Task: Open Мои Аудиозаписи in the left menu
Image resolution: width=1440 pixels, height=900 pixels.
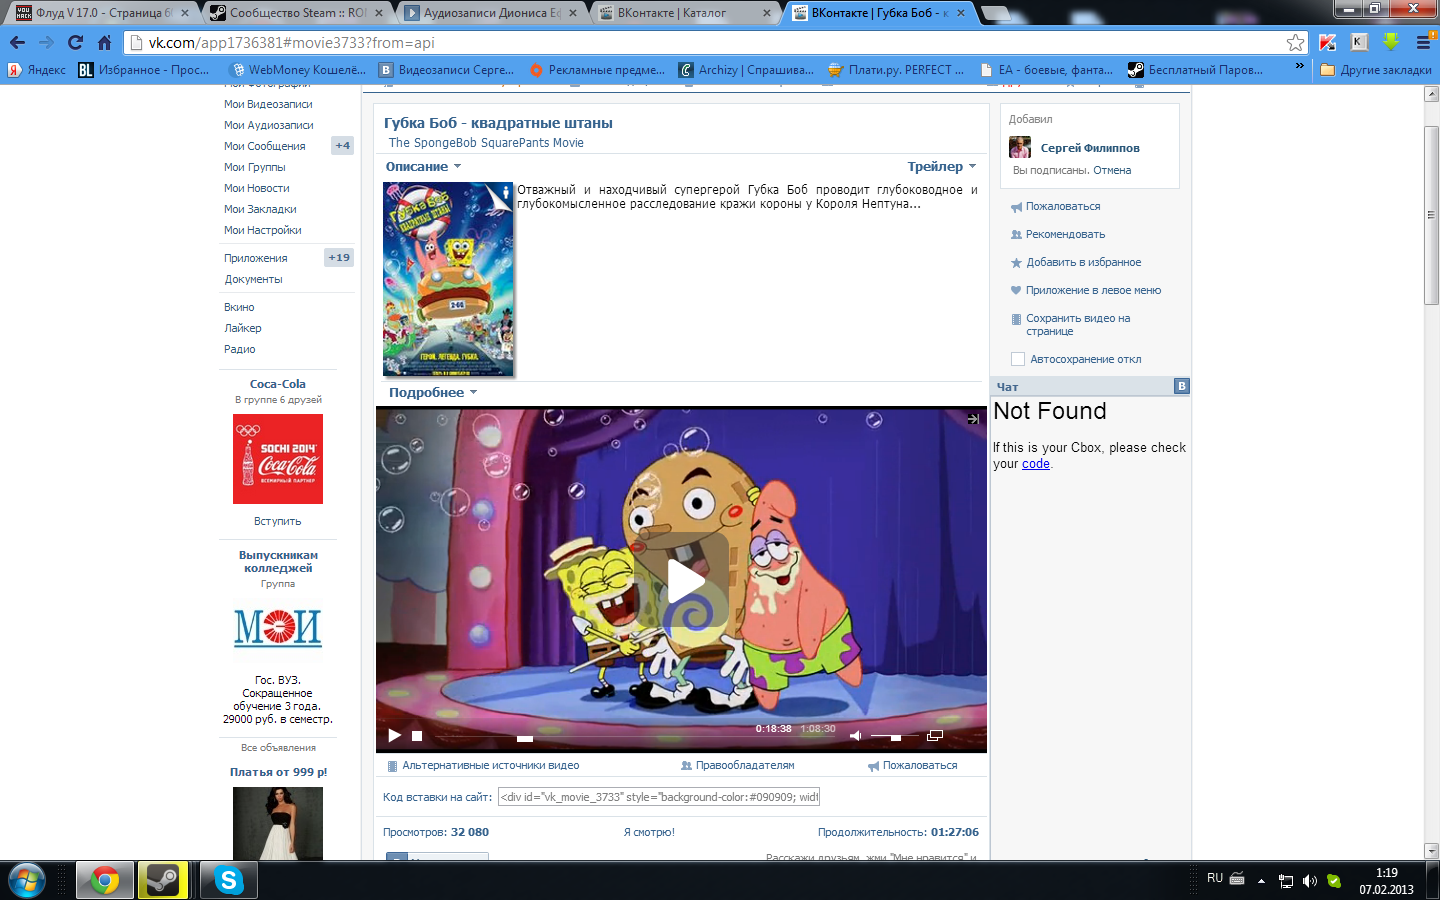Action: [x=269, y=125]
